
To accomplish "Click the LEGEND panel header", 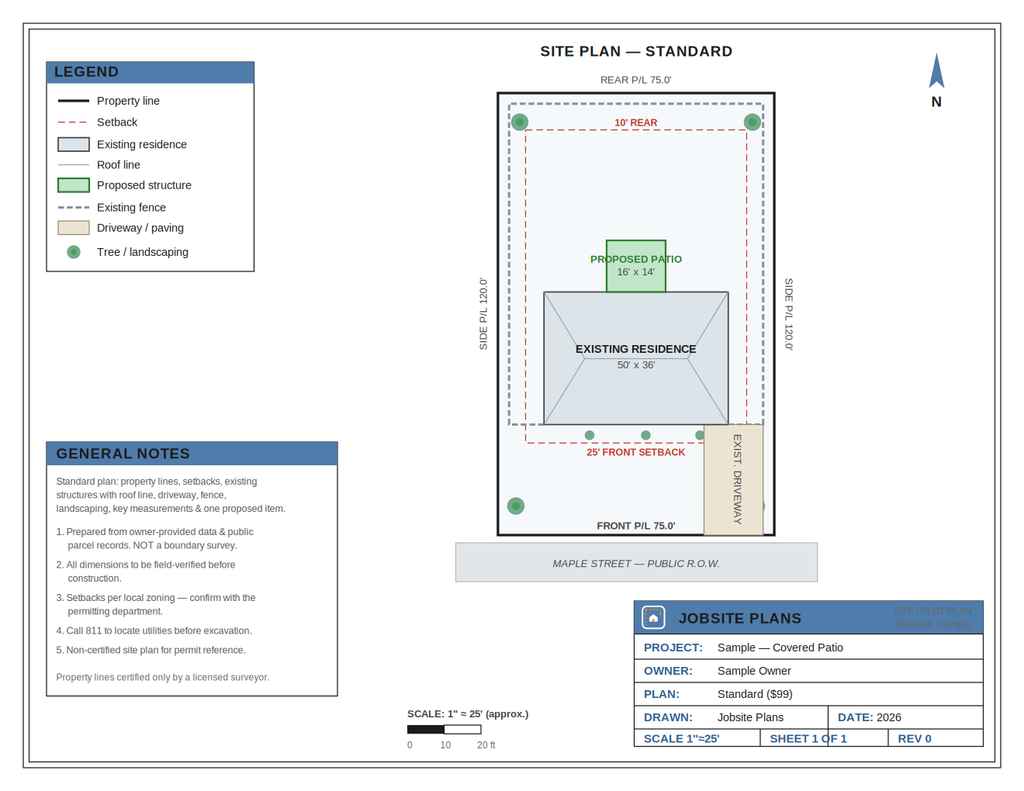I will [x=150, y=73].
